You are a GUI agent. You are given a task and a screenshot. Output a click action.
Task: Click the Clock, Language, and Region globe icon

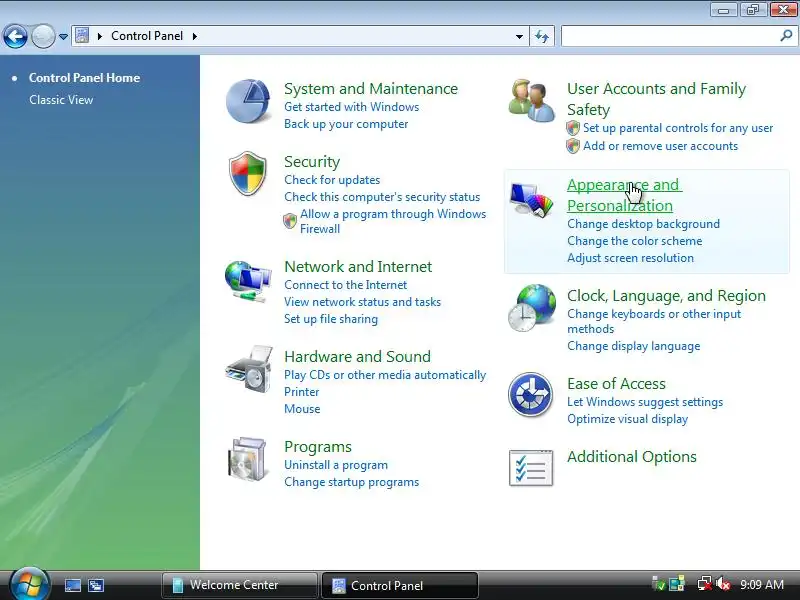point(532,308)
